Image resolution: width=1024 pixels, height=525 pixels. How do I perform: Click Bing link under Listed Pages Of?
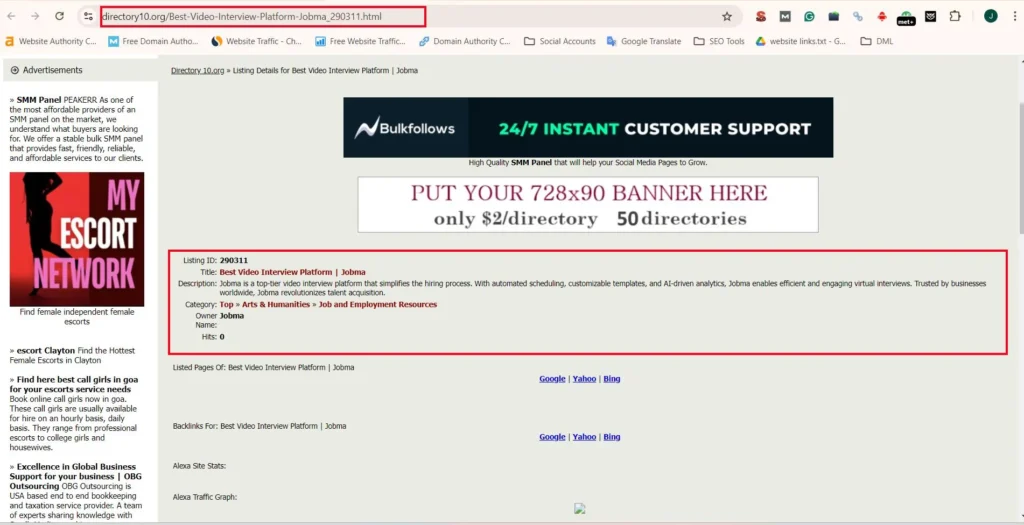click(612, 379)
